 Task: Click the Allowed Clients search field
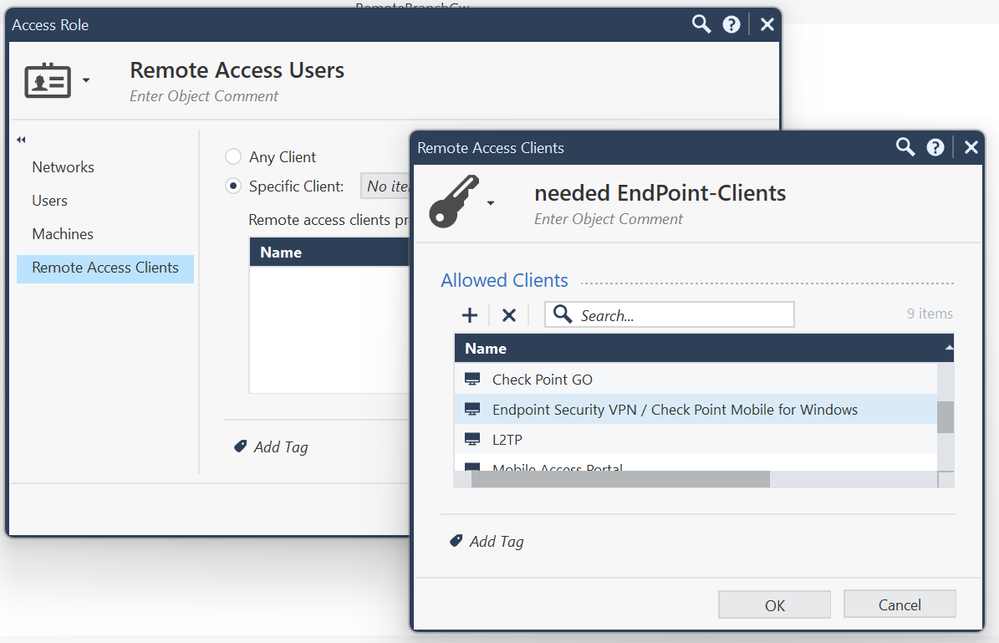tap(669, 315)
